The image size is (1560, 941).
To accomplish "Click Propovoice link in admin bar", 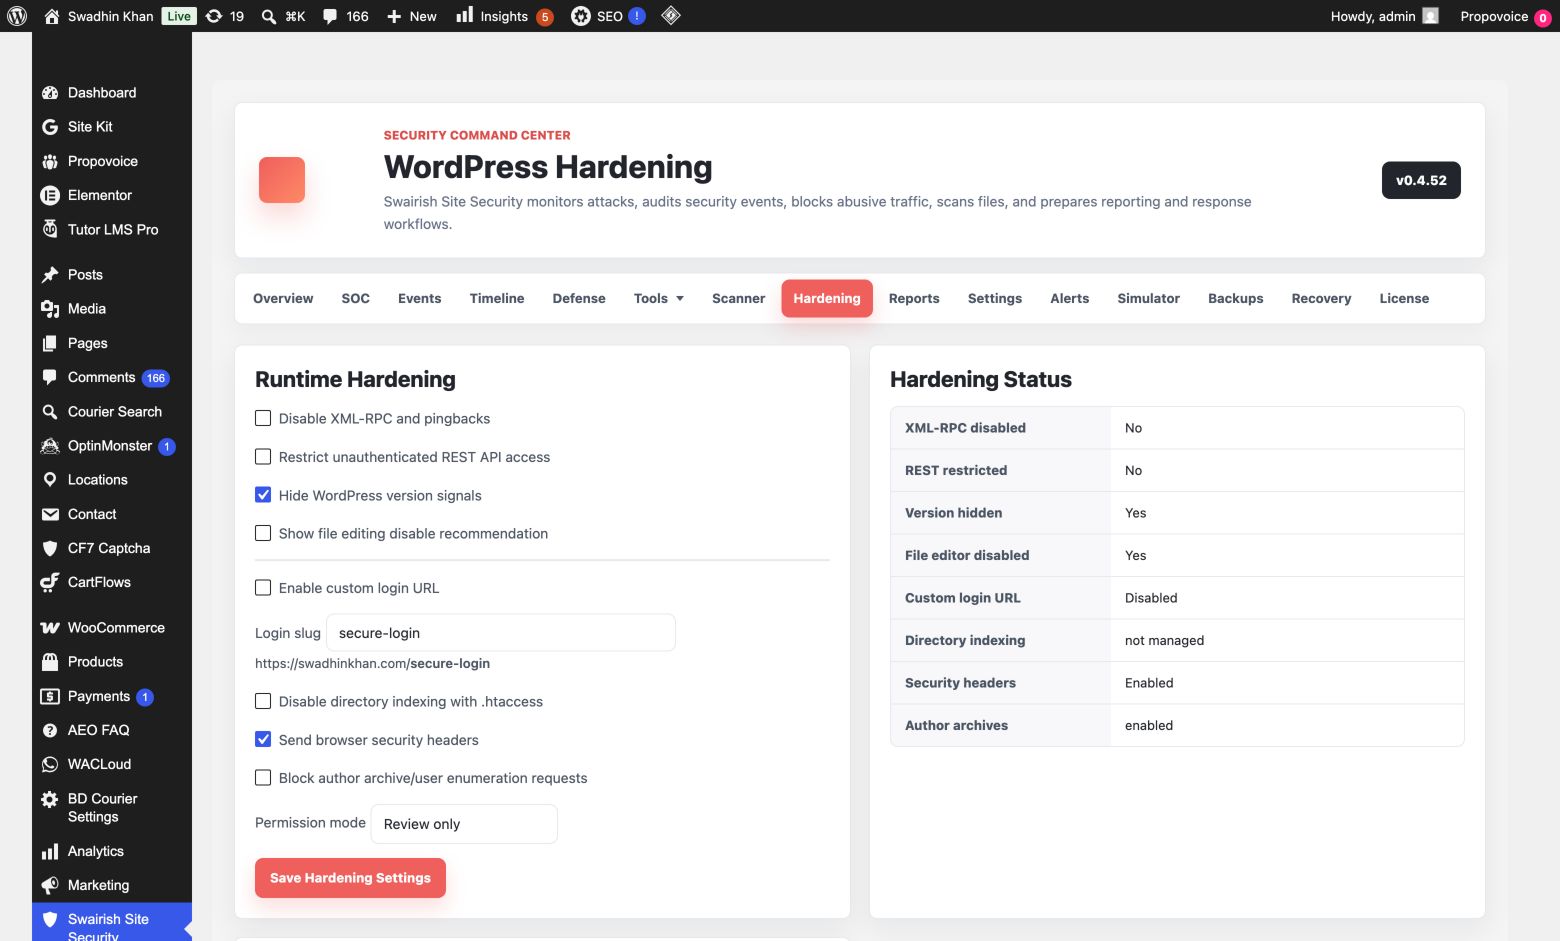I will (1494, 16).
